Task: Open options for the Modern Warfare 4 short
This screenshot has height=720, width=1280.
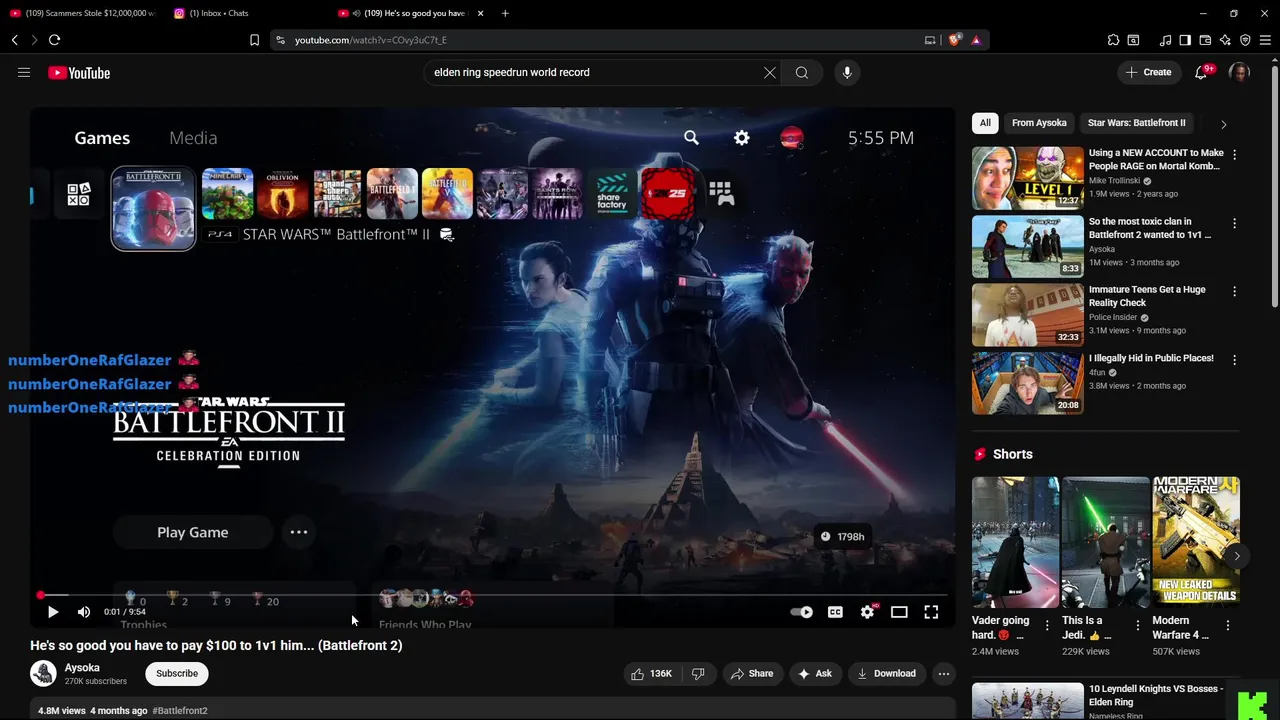Action: pyautogui.click(x=1228, y=626)
